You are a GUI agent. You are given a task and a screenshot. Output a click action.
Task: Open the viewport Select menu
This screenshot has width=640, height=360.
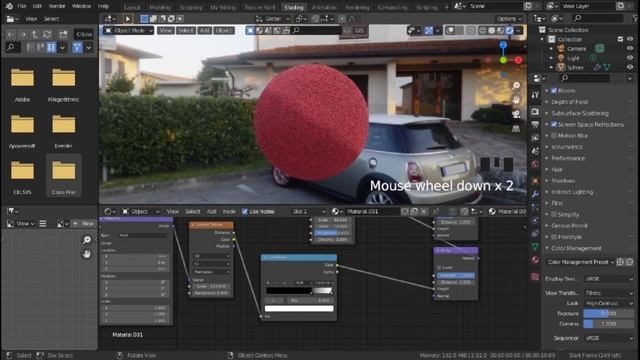185,31
